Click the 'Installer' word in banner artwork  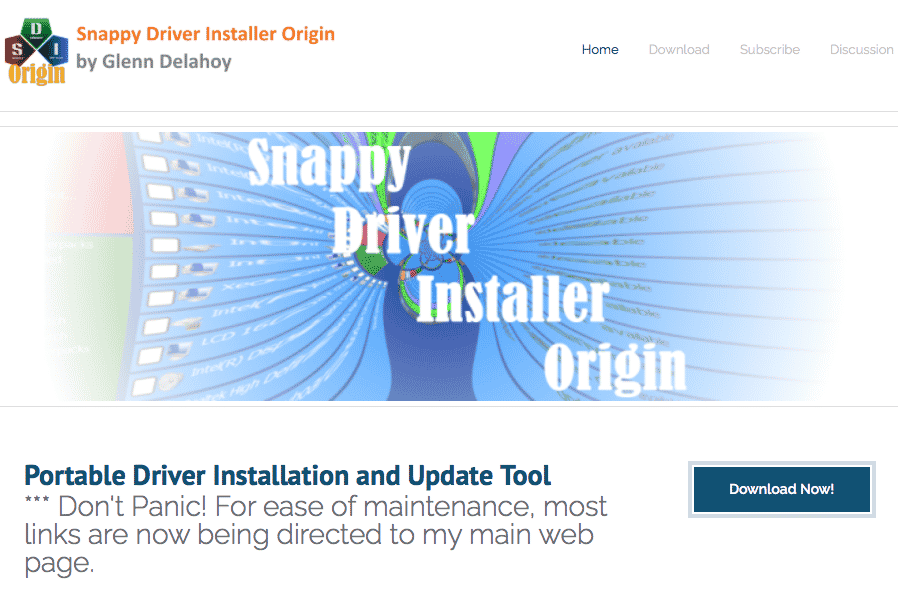513,299
